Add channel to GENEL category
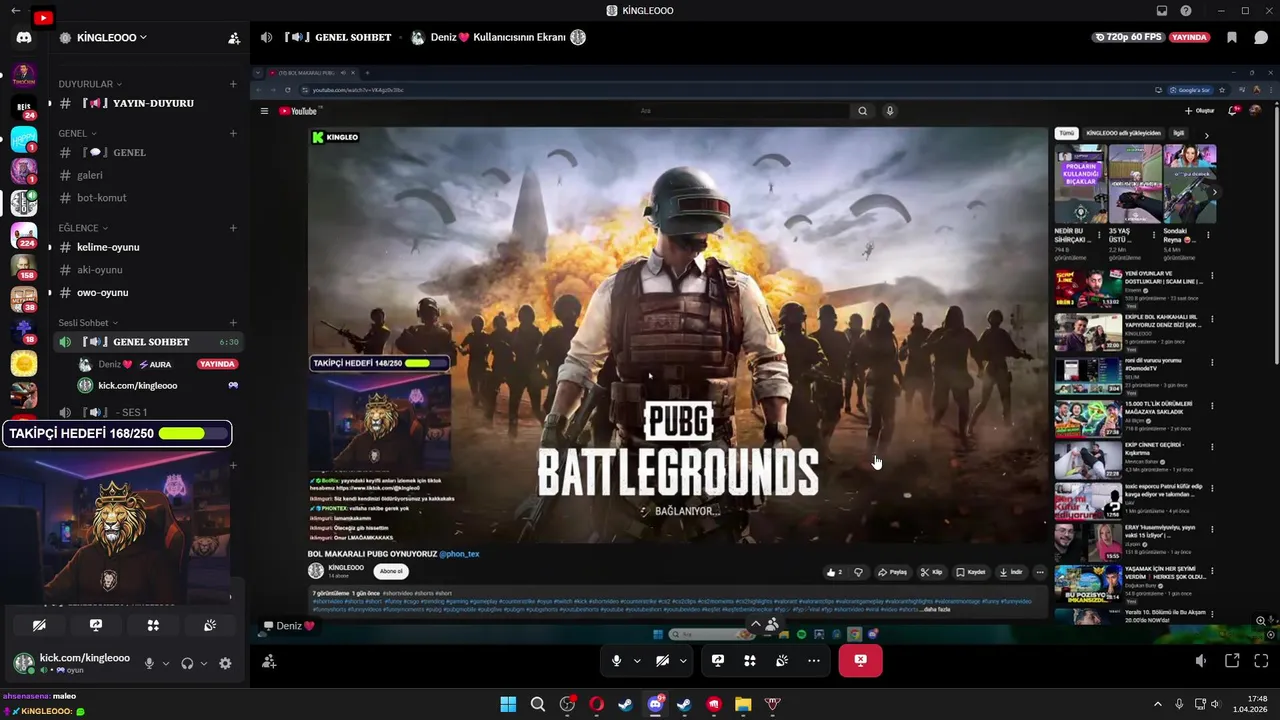This screenshot has height=720, width=1280. tap(233, 133)
